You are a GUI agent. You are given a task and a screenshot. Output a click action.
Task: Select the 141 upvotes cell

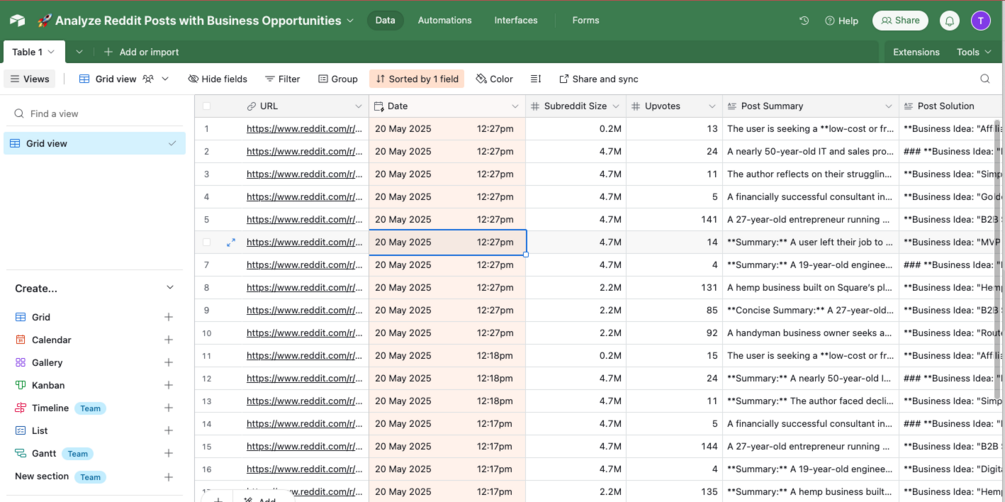point(674,219)
